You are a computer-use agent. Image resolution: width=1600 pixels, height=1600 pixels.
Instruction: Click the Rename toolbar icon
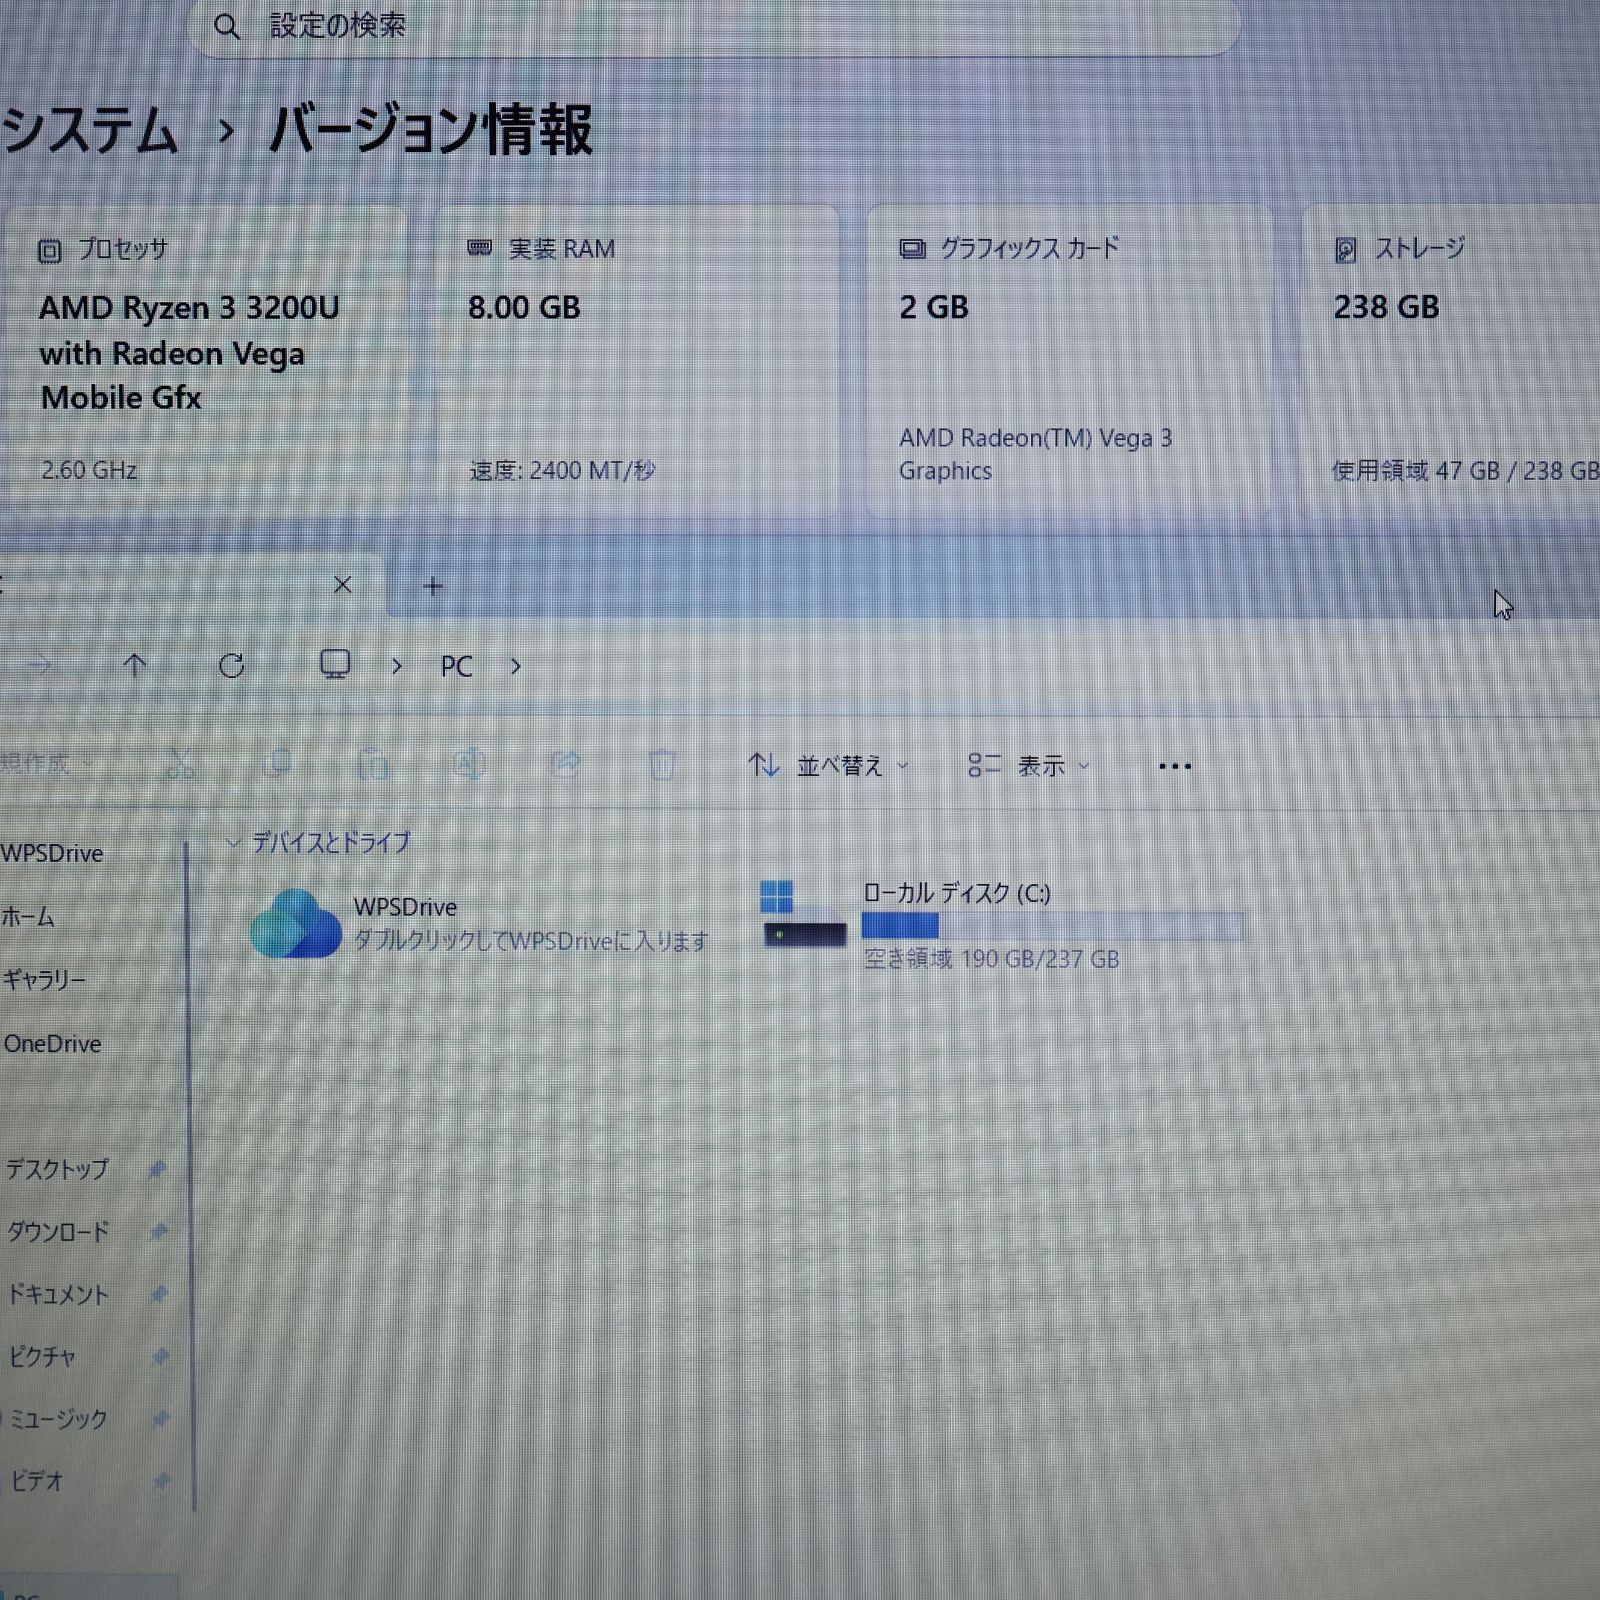click(469, 765)
